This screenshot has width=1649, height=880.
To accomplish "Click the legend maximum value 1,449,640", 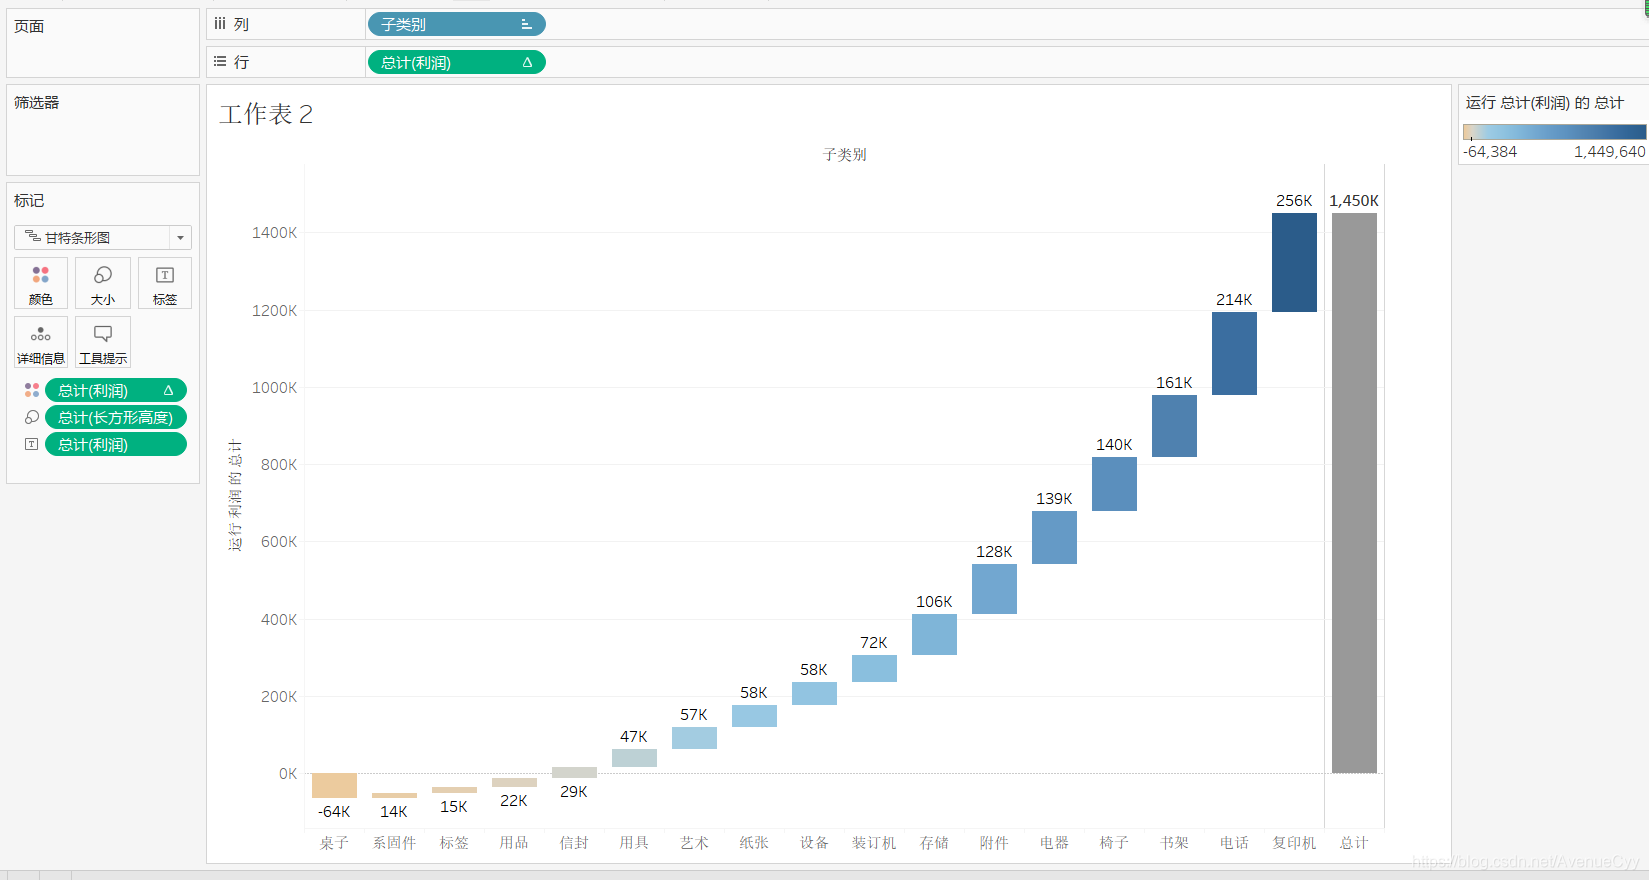I will (1609, 151).
